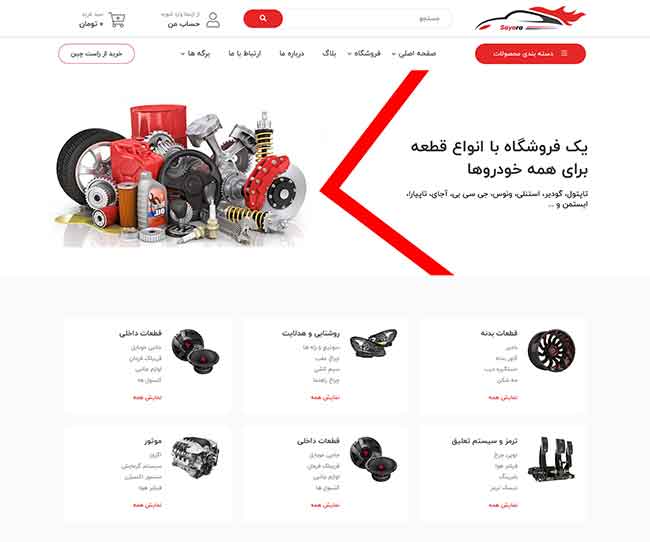Open the دسته بندی محصولات categories button

coord(530,54)
